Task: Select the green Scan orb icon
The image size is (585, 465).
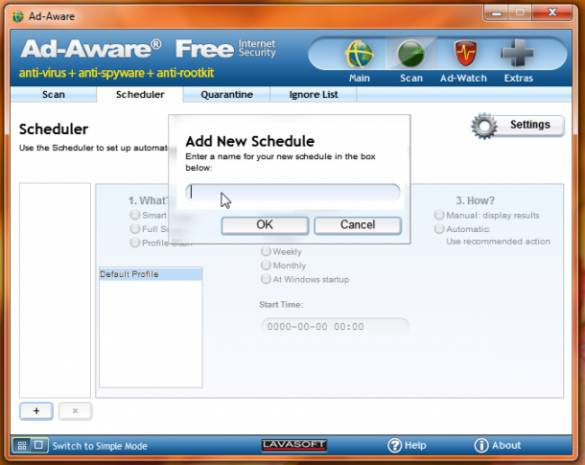Action: (411, 54)
